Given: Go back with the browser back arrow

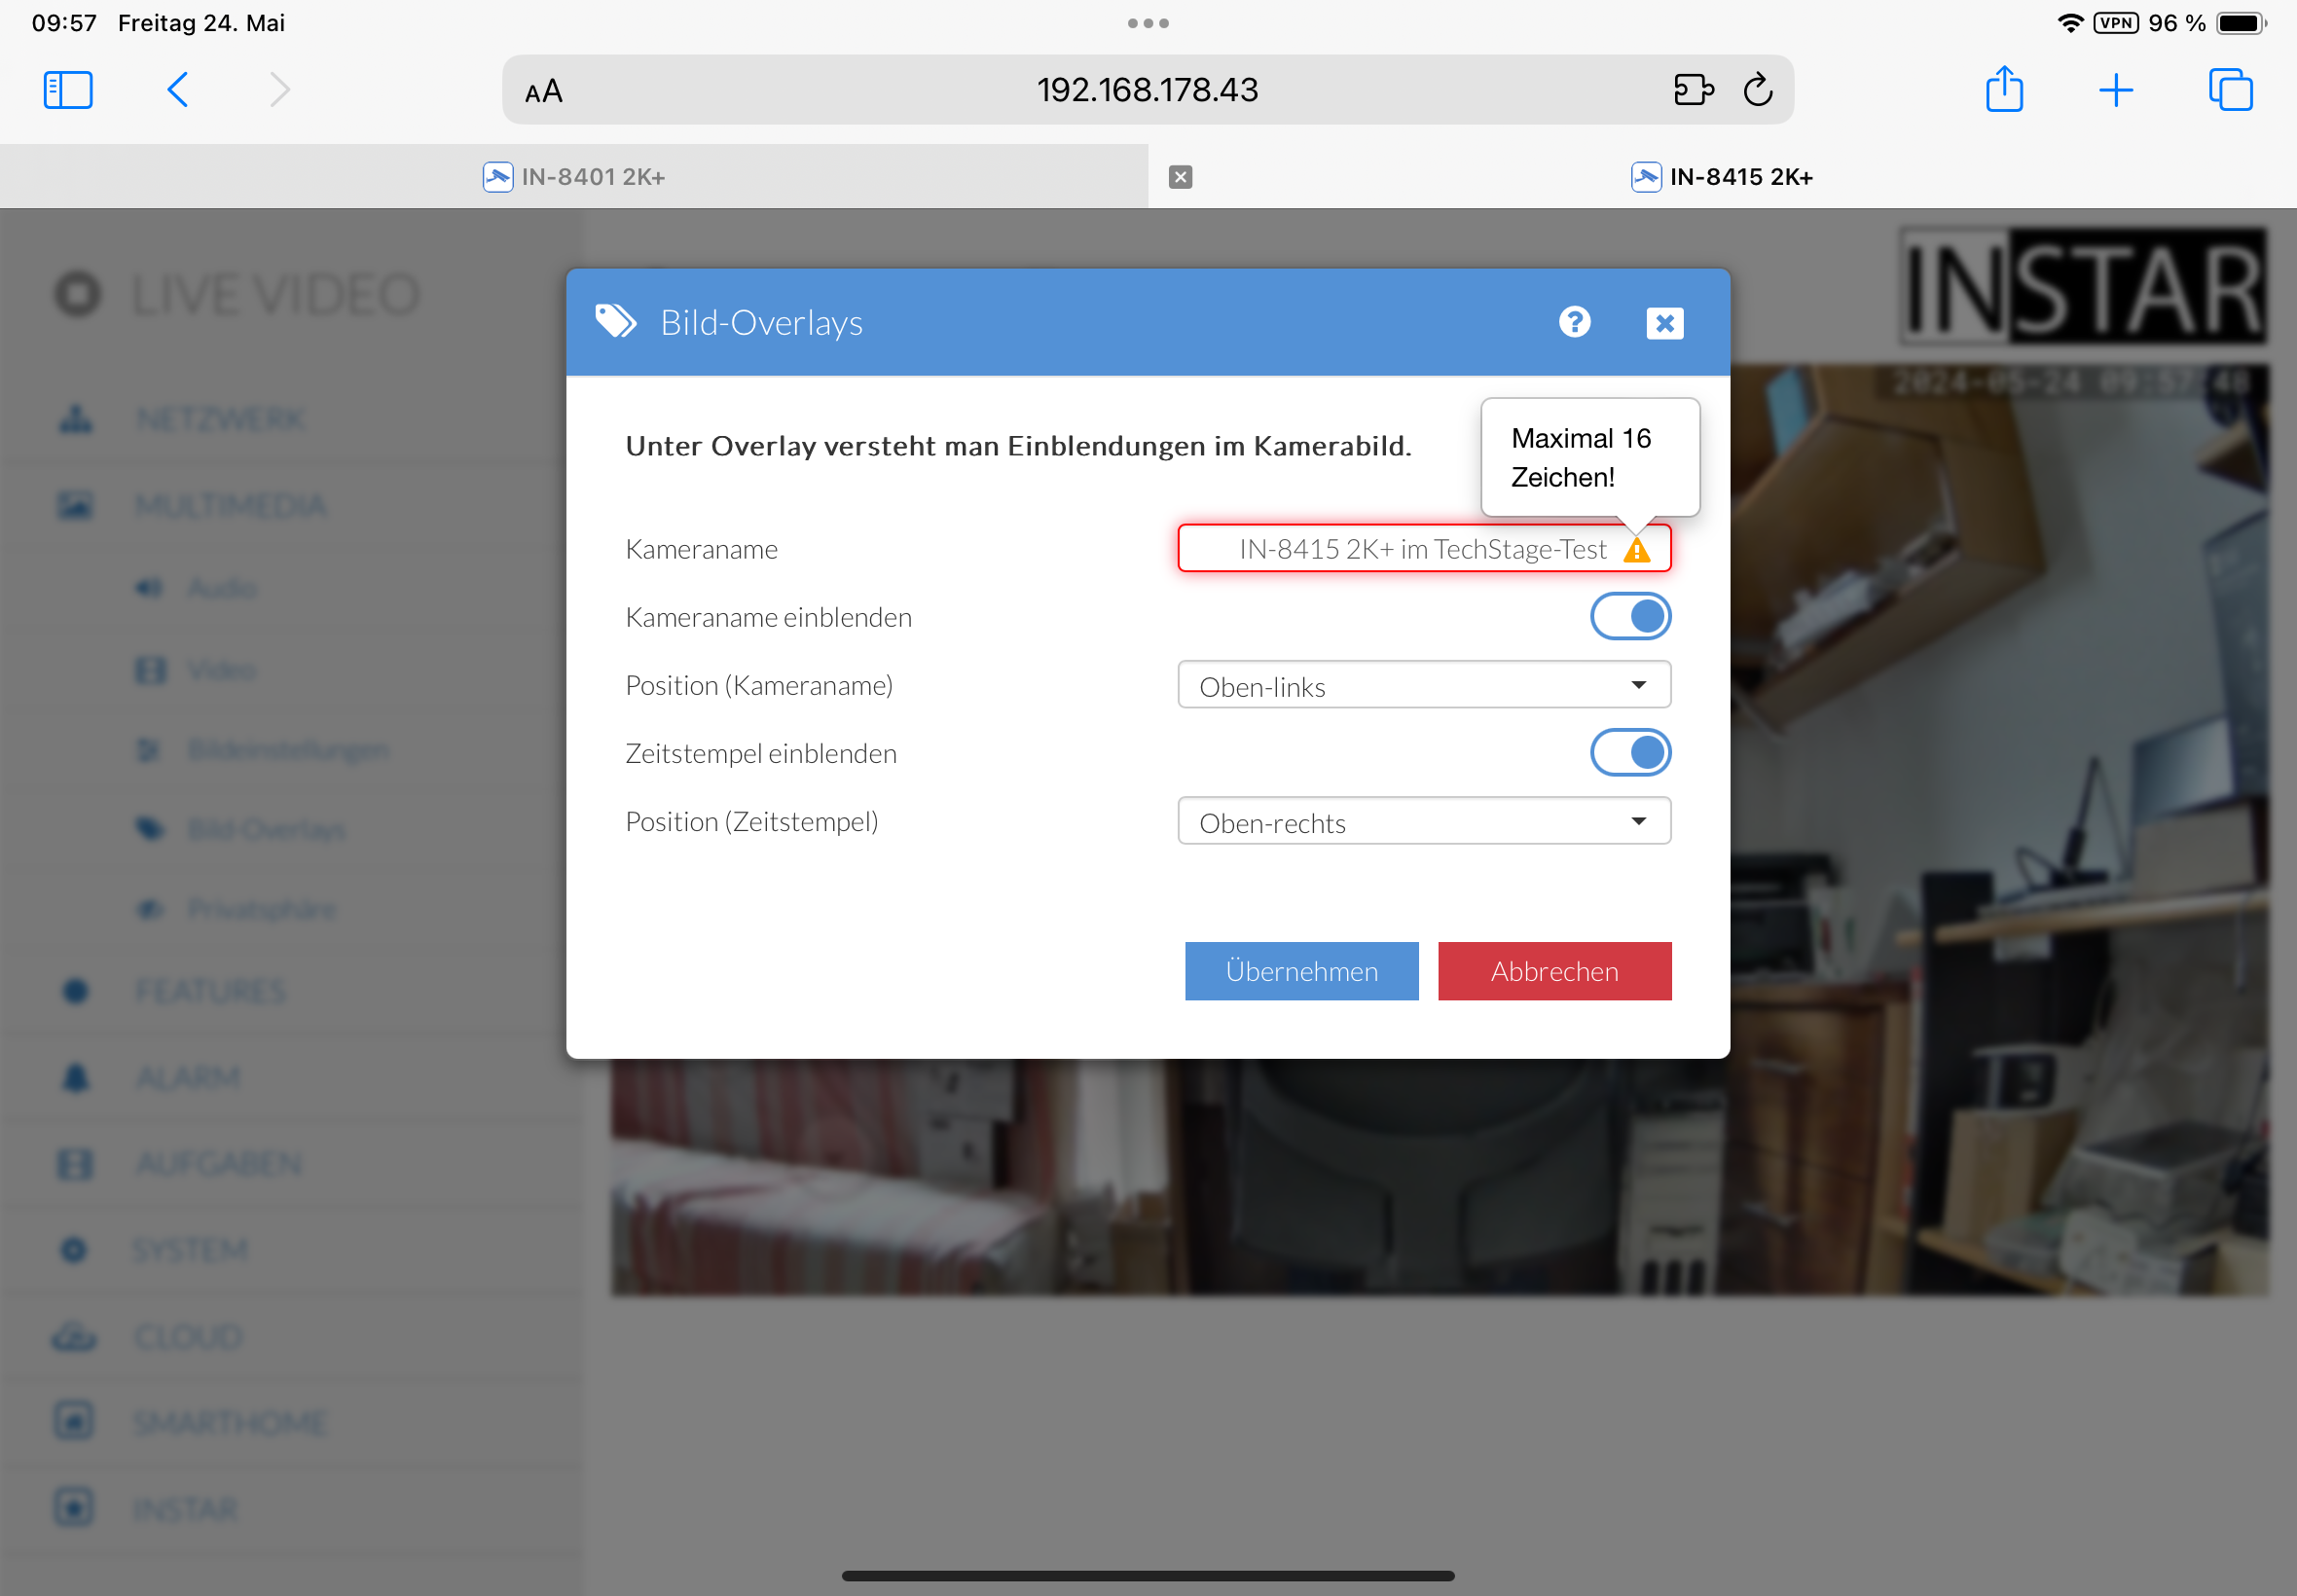Looking at the screenshot, I should click(x=178, y=90).
